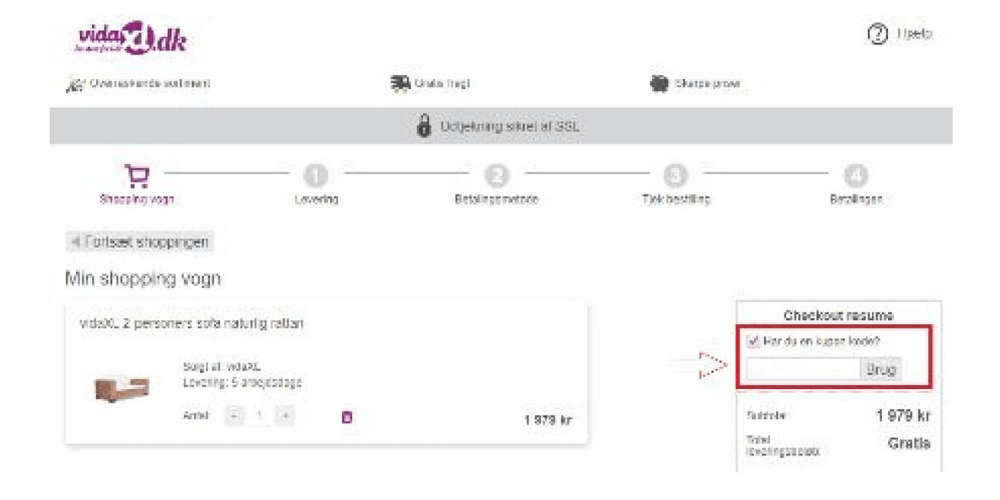Open the rattan sofa product thumbnail
Viewport: 1000px width, 500px height.
[x=122, y=390]
